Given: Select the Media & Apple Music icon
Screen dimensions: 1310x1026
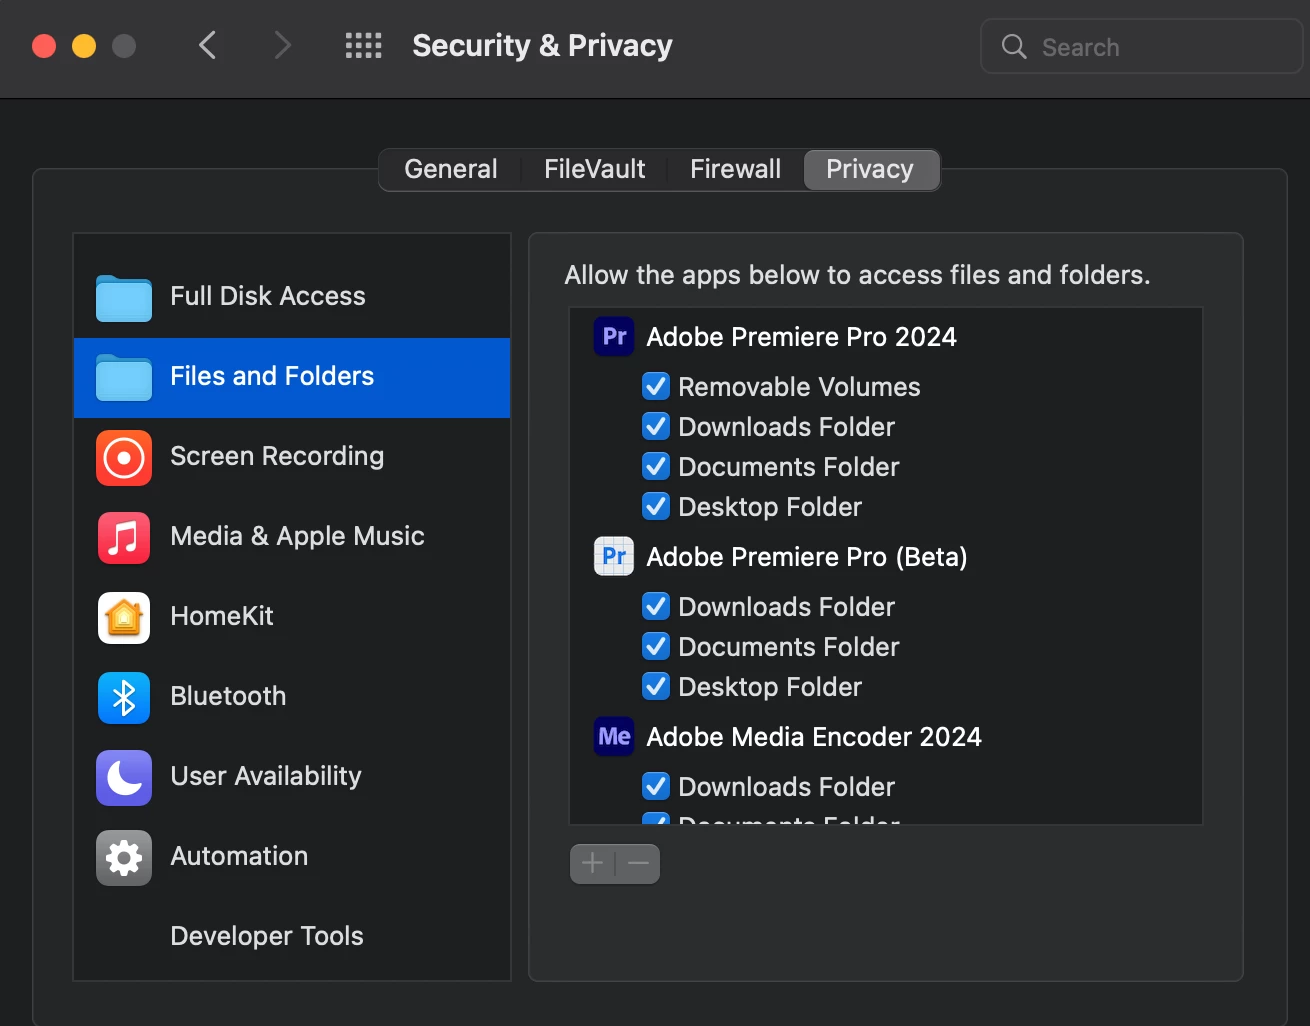Looking at the screenshot, I should tap(124, 538).
